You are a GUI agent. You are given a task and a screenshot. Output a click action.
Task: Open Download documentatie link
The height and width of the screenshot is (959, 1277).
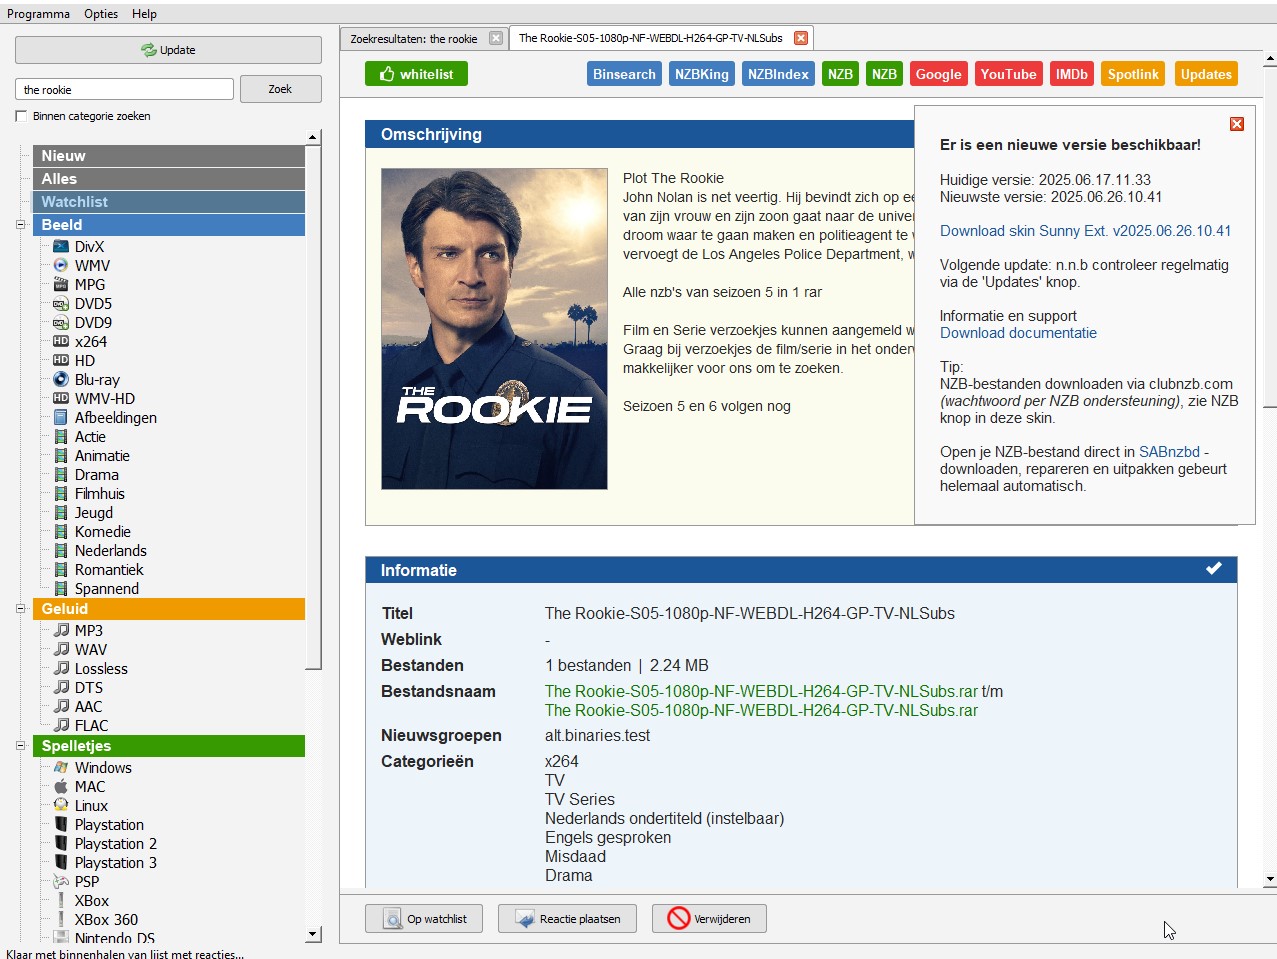(1018, 333)
